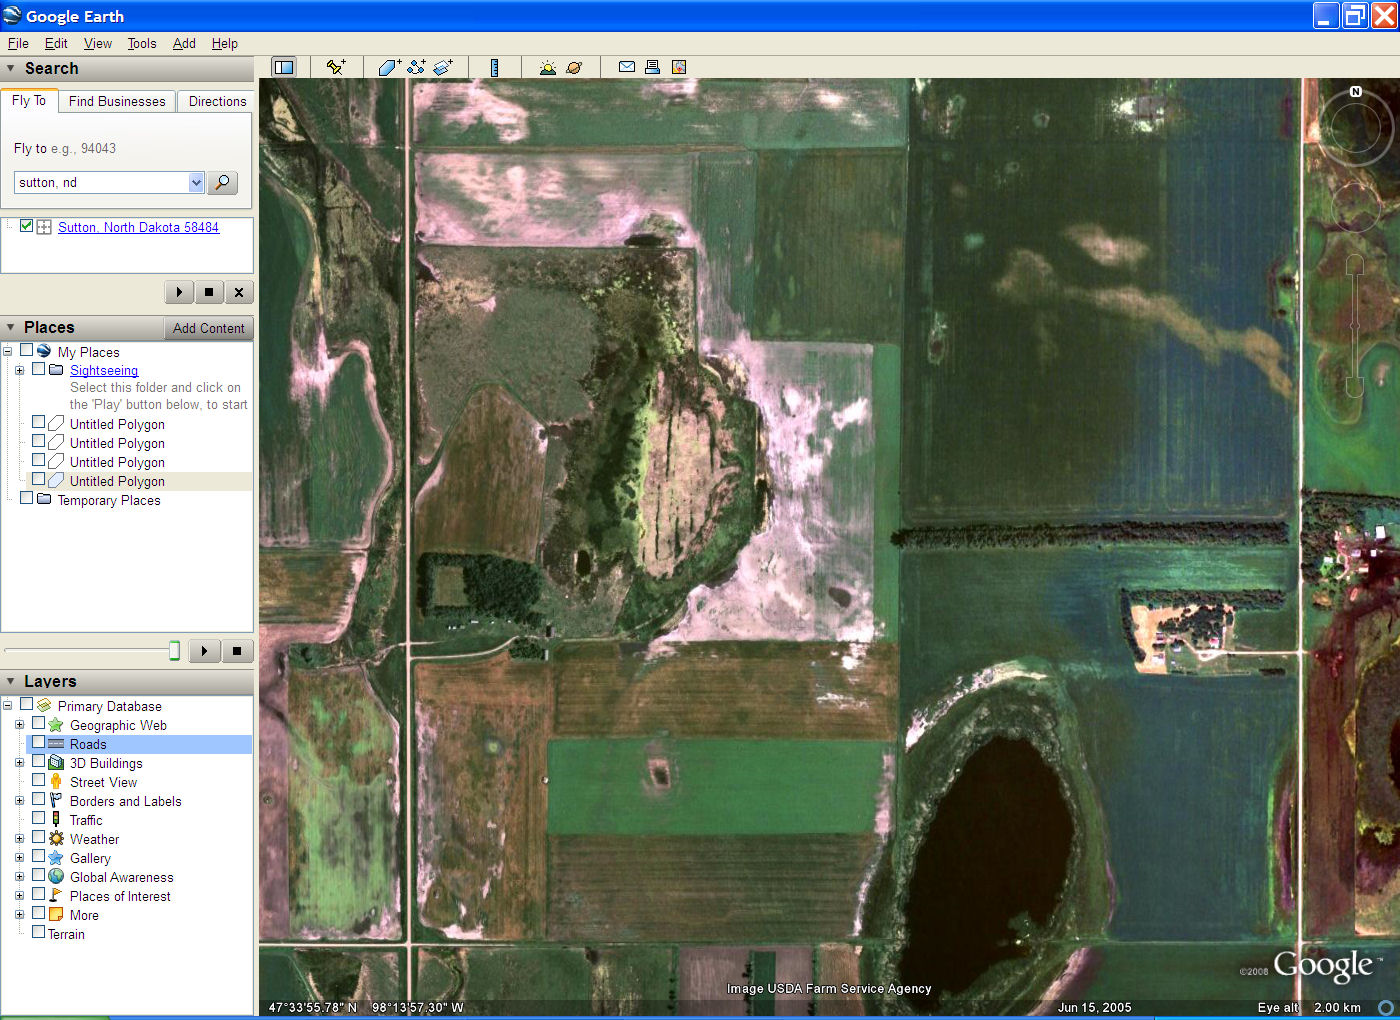The width and height of the screenshot is (1400, 1020).
Task: Click the Add Image Overlay icon
Action: [443, 67]
